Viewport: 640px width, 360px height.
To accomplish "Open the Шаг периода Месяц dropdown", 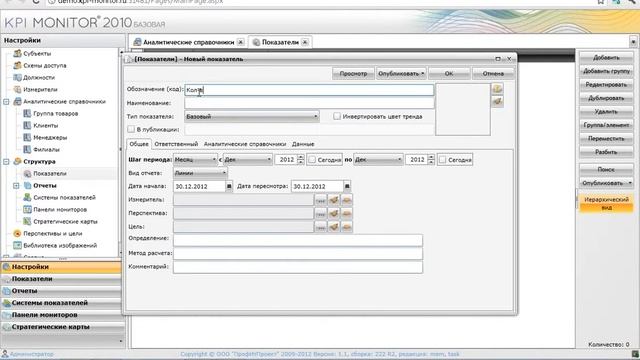I will 196,160.
